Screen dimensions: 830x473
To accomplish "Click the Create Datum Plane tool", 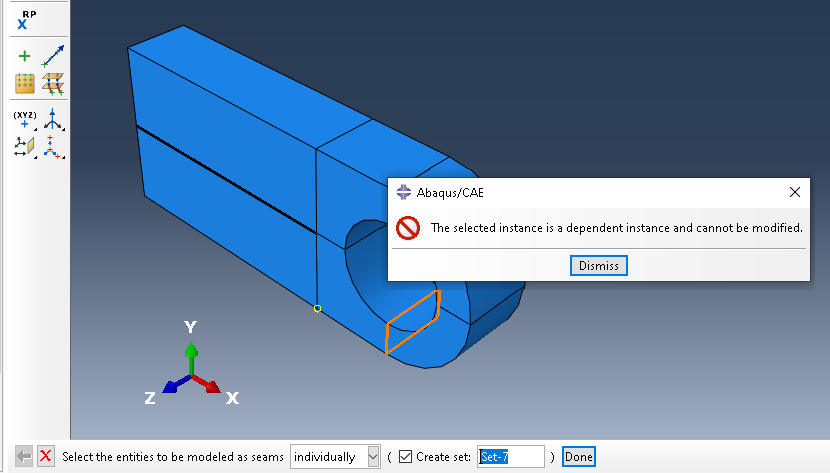I will pyautogui.click(x=24, y=84).
